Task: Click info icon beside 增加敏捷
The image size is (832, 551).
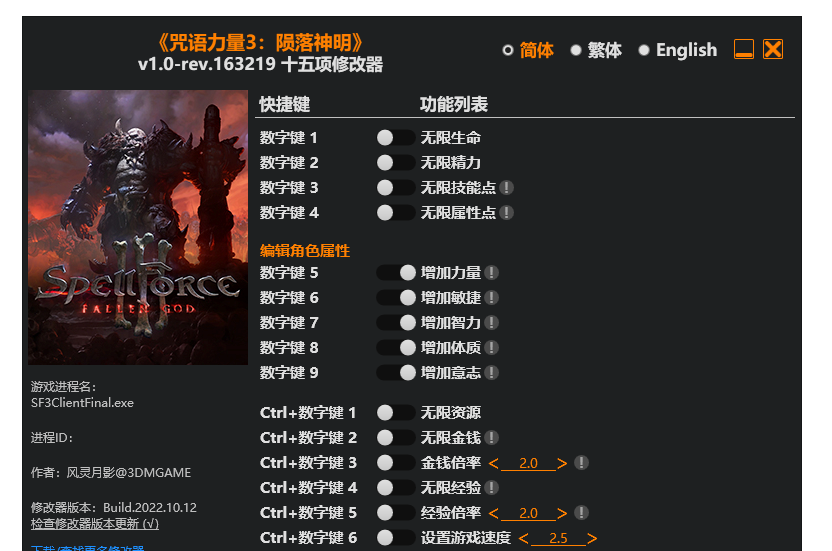Action: click(491, 297)
